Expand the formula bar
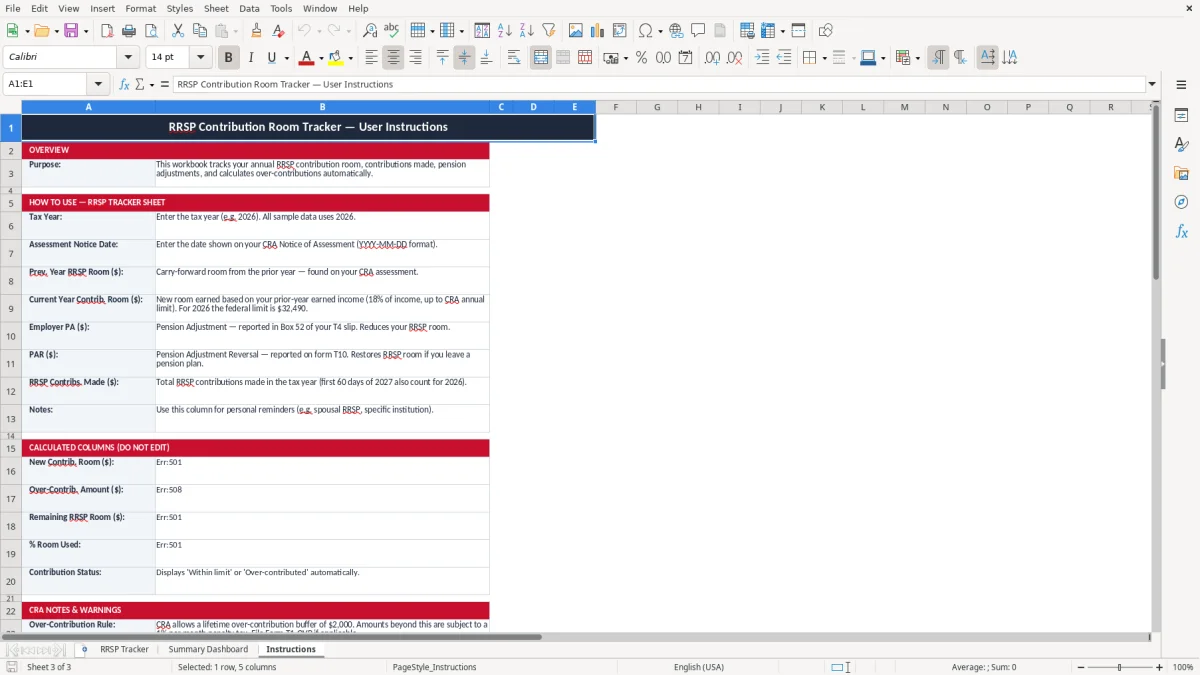 pyautogui.click(x=1152, y=84)
